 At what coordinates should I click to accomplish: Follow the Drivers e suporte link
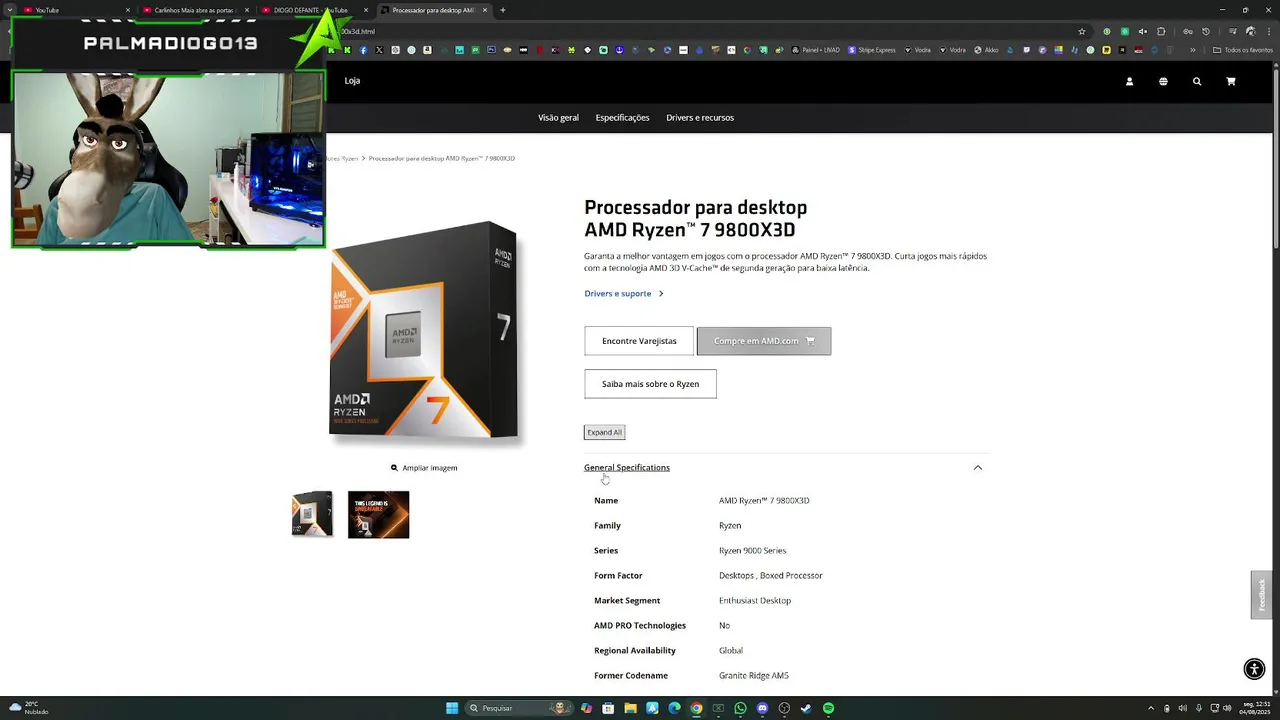(624, 294)
